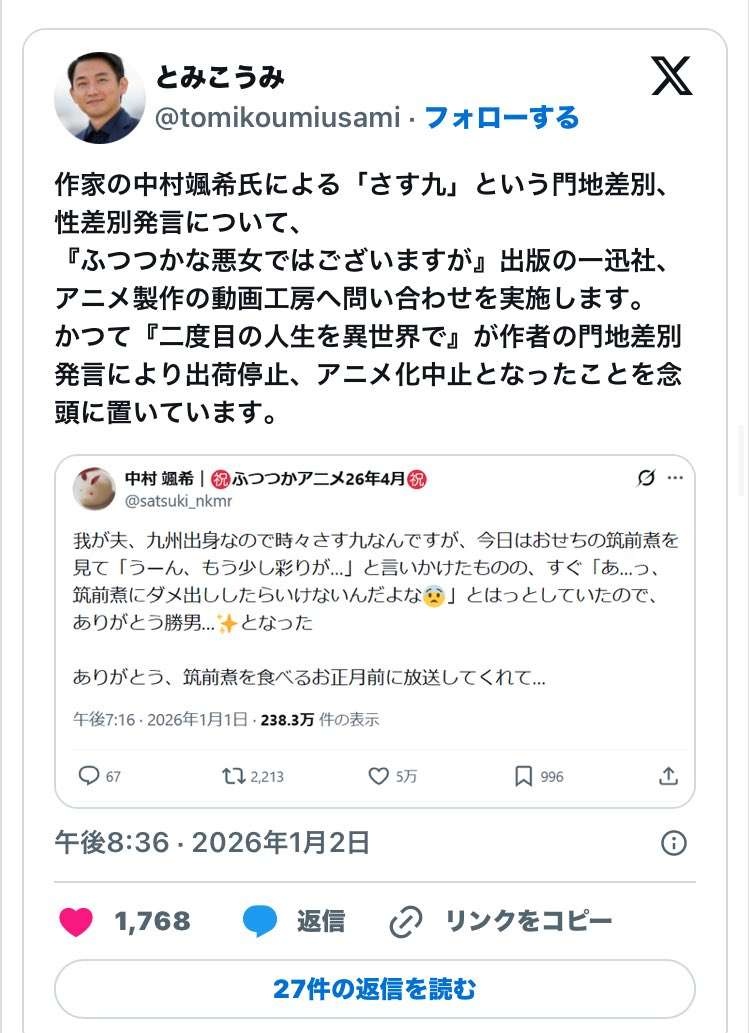Viewport: 749px width, 1033px height.
Task: Click the 午後8:36 · 2026年1月2日 timestamp
Action: [x=212, y=843]
